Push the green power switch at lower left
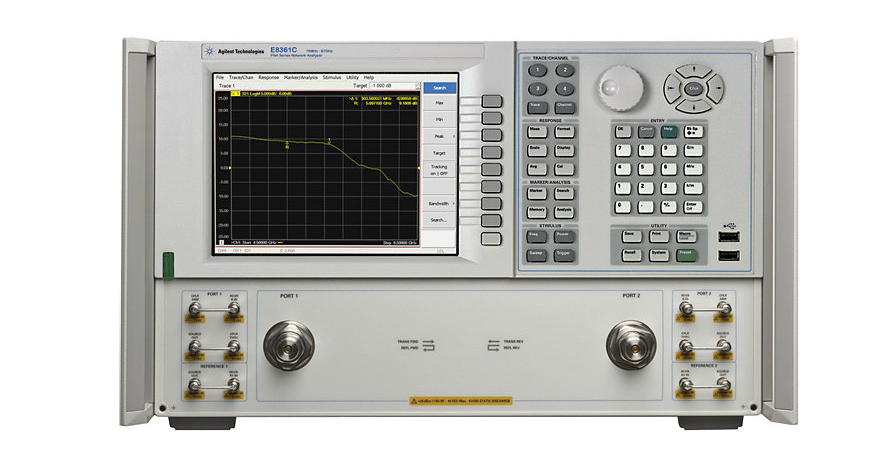872x476 pixels. (168, 265)
